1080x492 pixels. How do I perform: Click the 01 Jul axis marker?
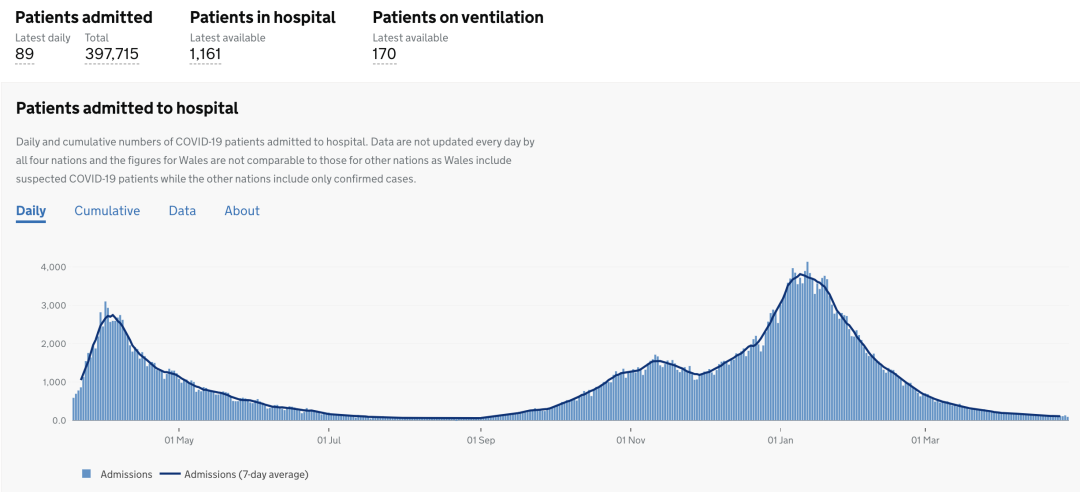tap(330, 440)
